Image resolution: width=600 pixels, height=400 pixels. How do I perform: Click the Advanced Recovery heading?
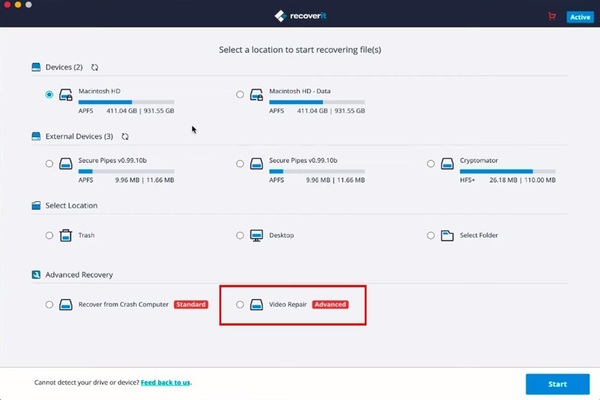(x=79, y=275)
